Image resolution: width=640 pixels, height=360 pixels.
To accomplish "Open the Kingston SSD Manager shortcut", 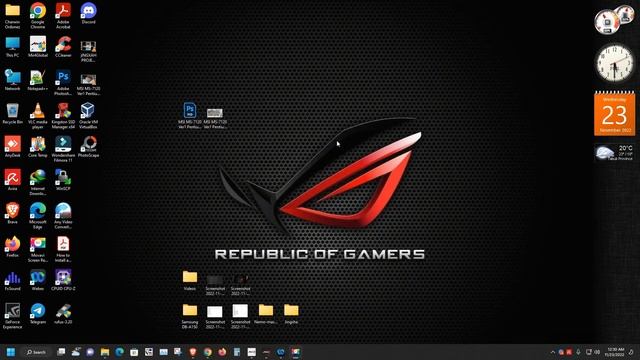I will point(63,116).
